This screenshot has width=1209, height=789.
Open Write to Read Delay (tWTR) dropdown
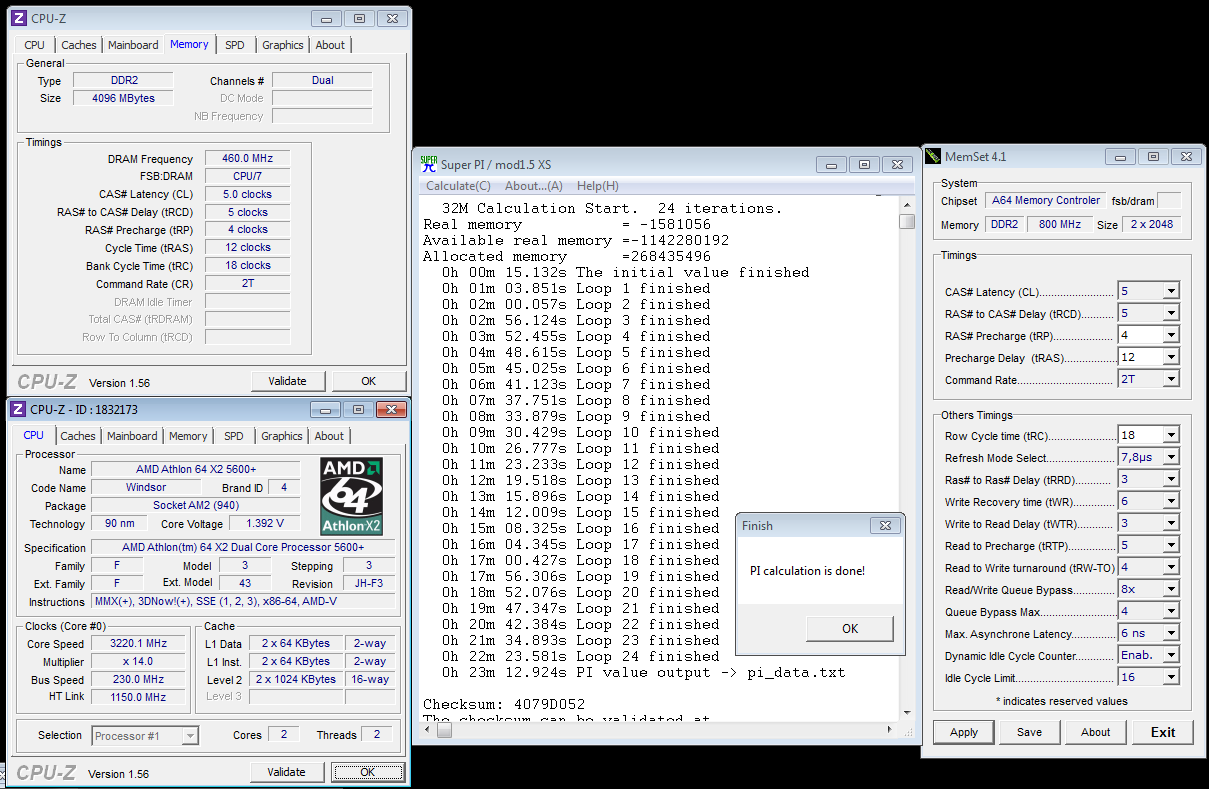[x=1170, y=523]
